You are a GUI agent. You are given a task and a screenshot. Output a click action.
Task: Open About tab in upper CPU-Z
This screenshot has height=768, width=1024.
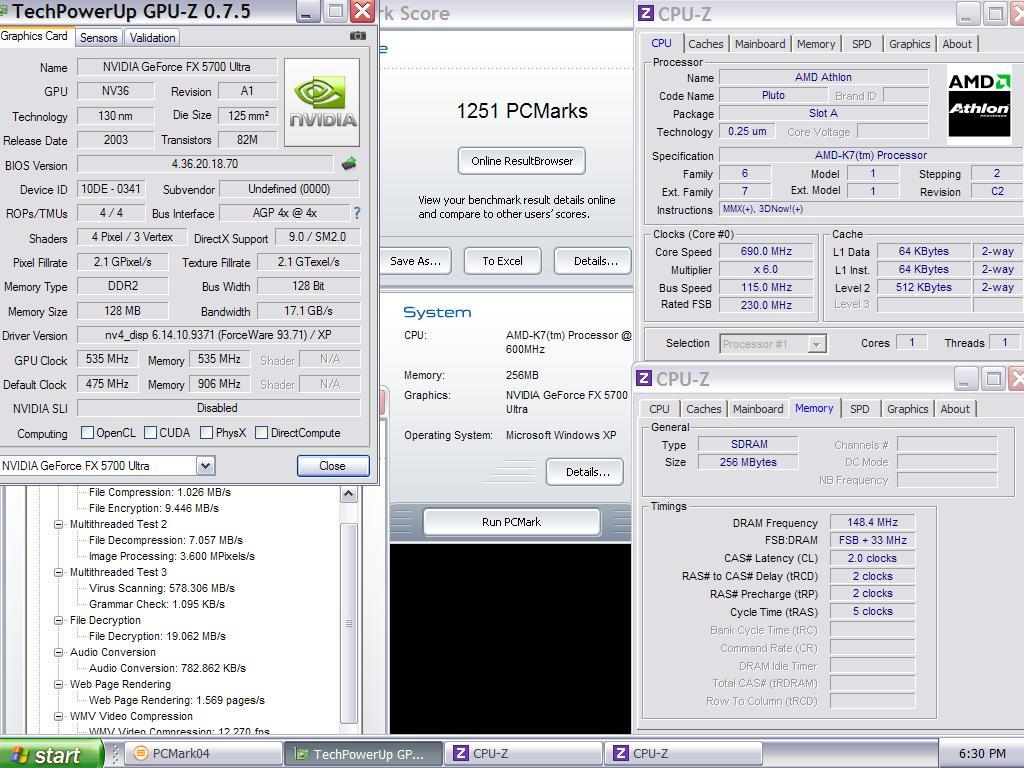click(957, 44)
